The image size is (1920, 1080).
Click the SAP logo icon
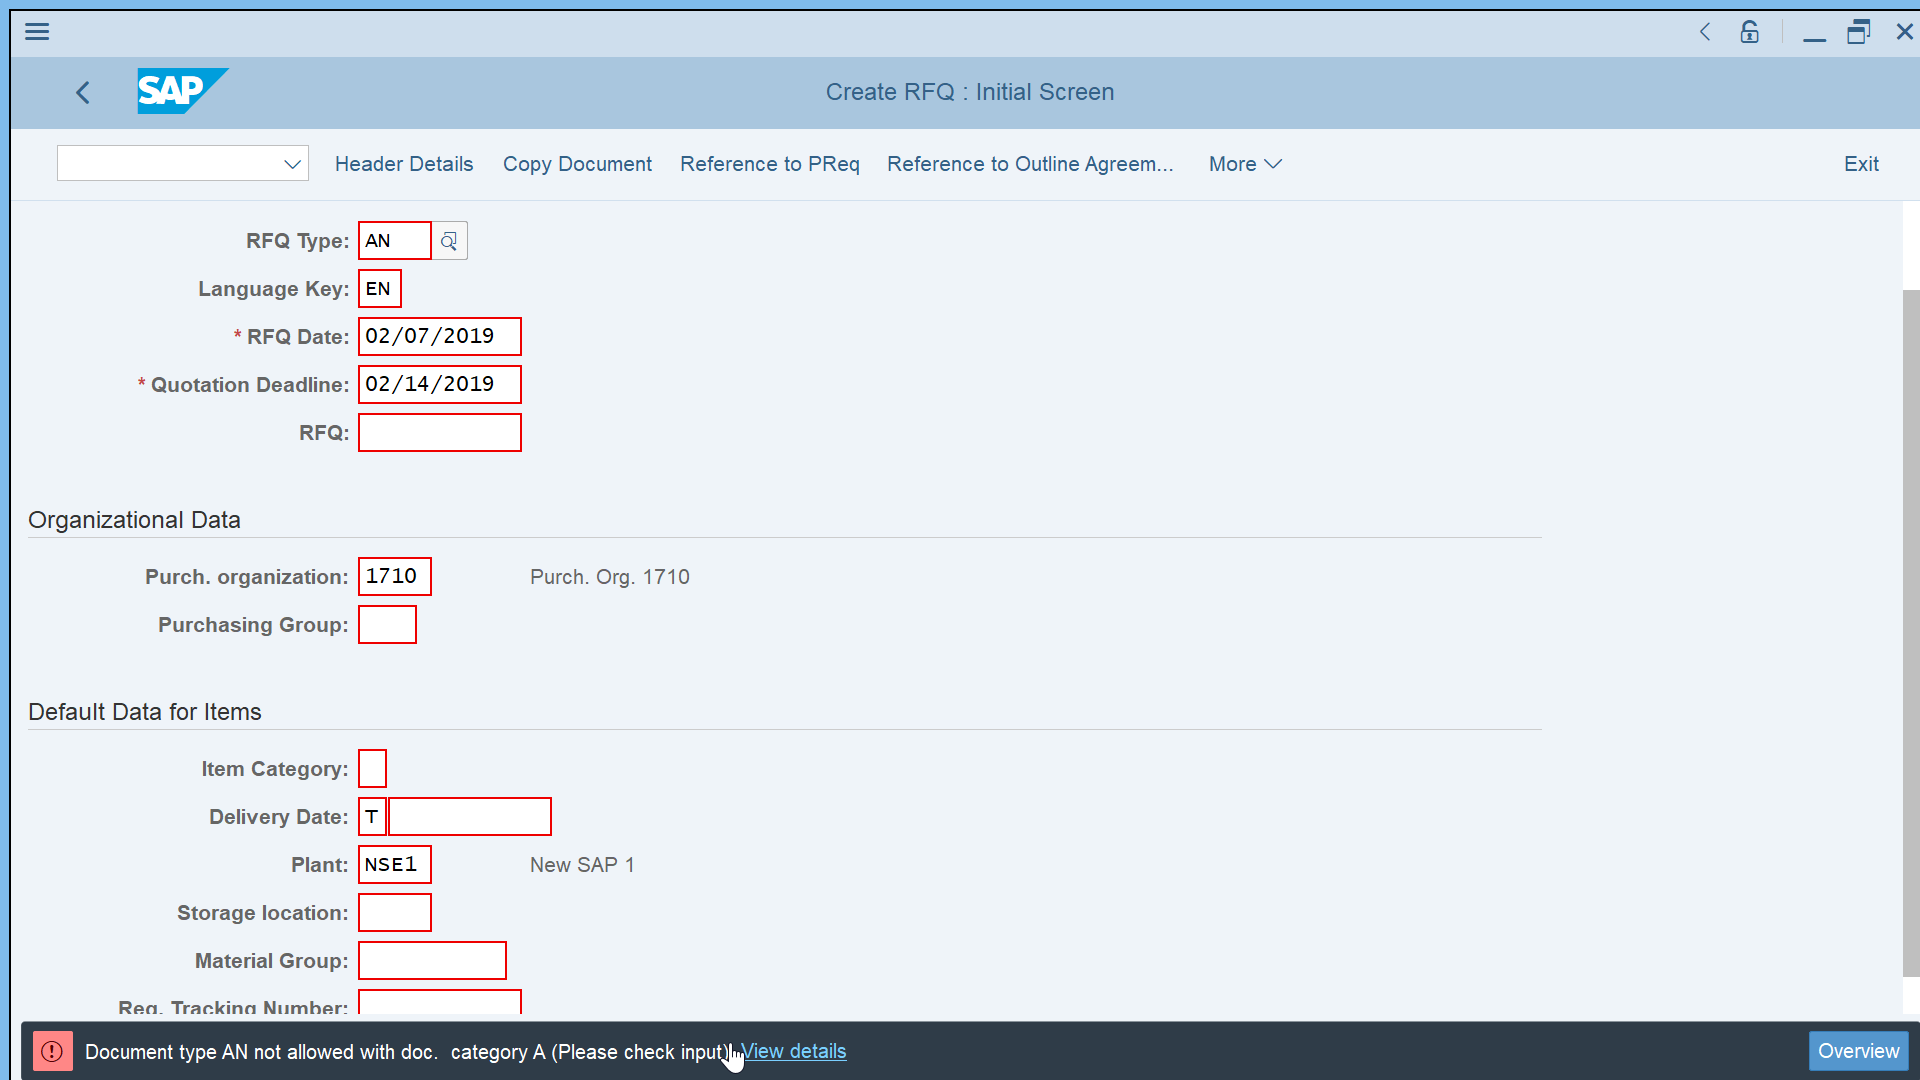click(183, 91)
